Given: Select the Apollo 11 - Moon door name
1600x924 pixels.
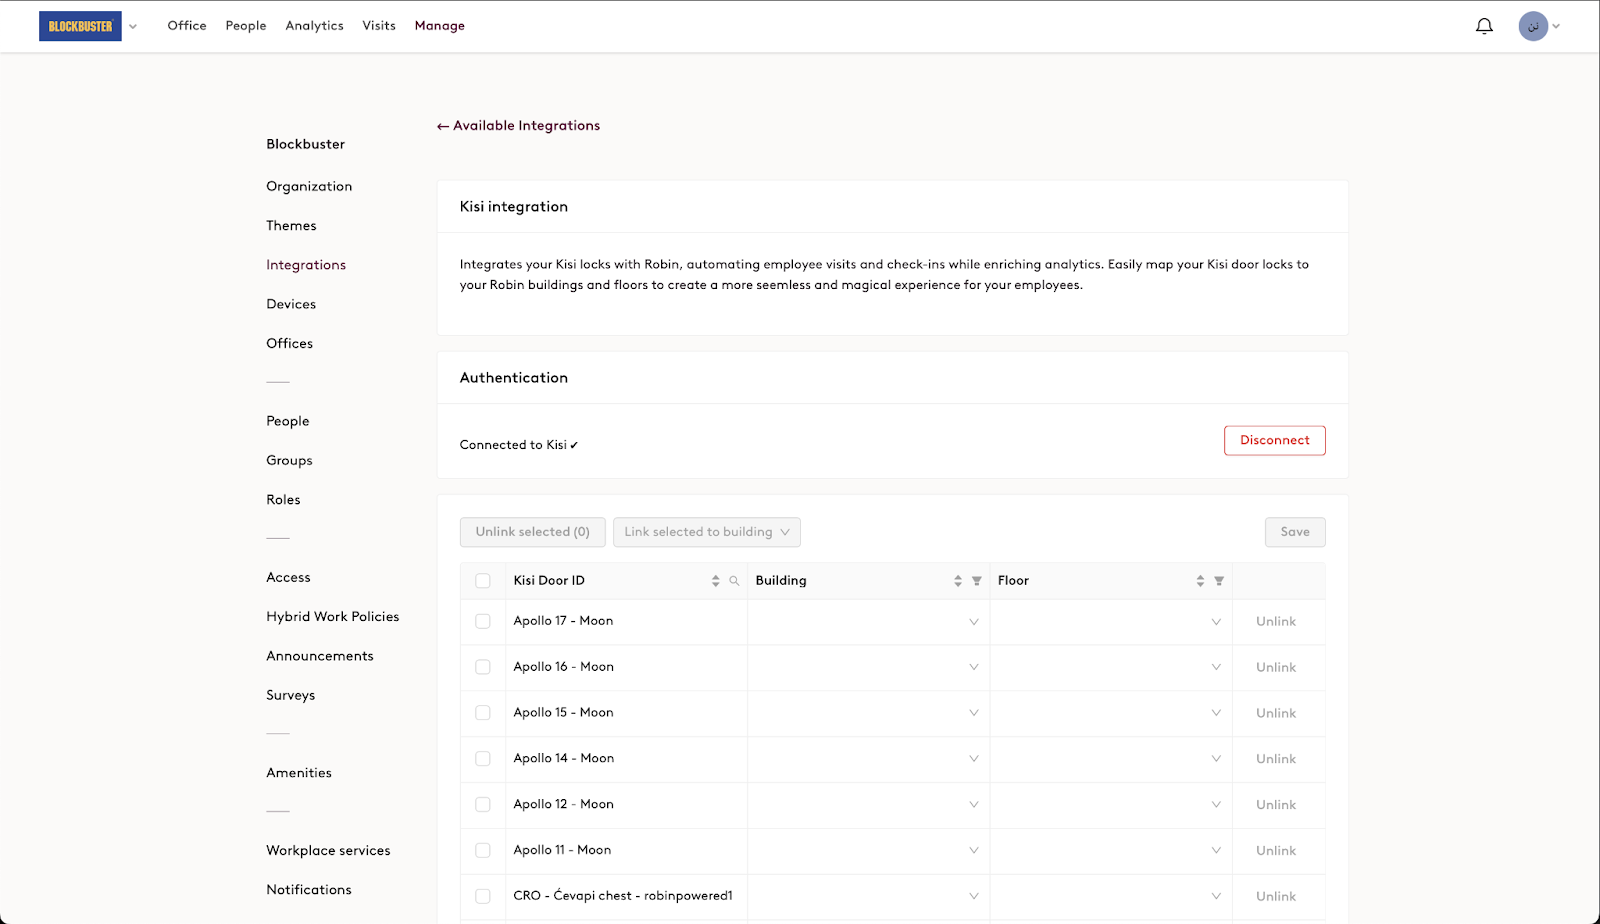Looking at the screenshot, I should tap(562, 850).
